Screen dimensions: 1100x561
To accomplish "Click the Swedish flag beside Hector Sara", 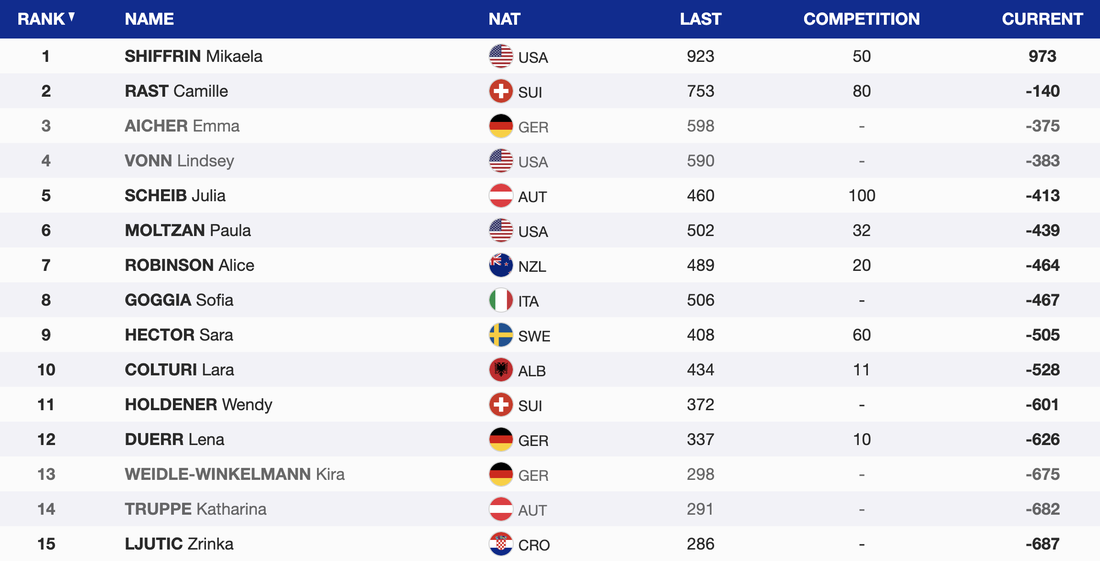I will (x=501, y=335).
